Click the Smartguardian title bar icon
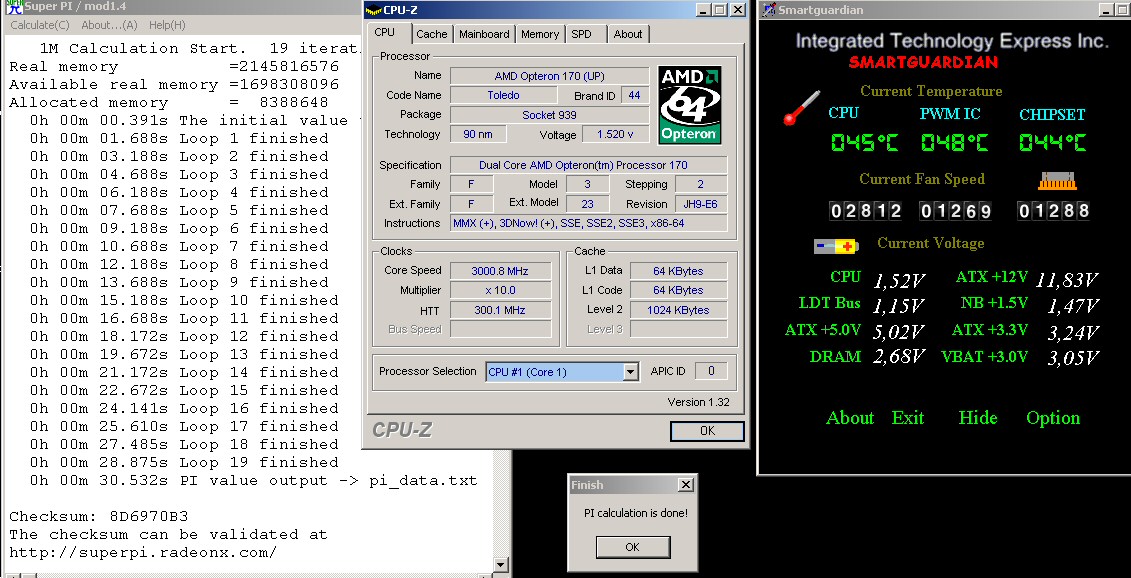 (769, 9)
